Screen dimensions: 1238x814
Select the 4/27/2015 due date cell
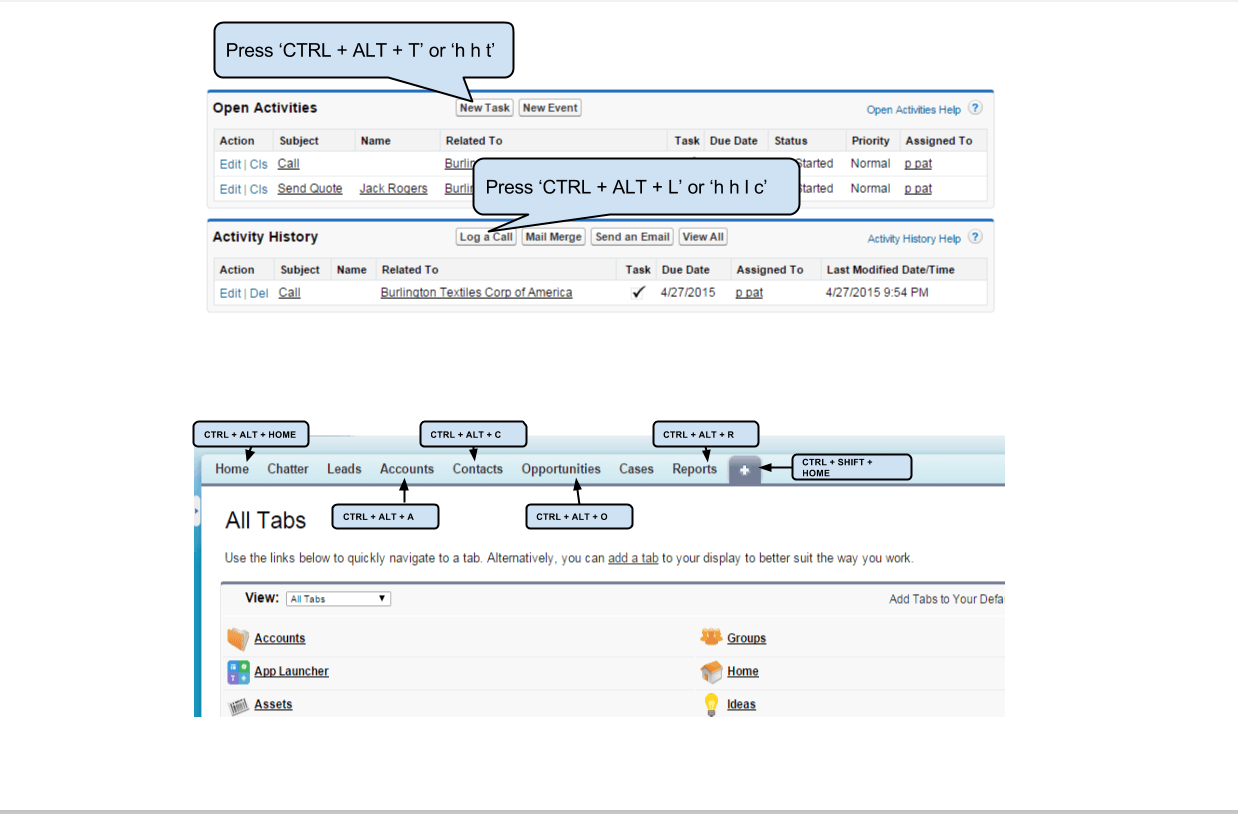688,293
